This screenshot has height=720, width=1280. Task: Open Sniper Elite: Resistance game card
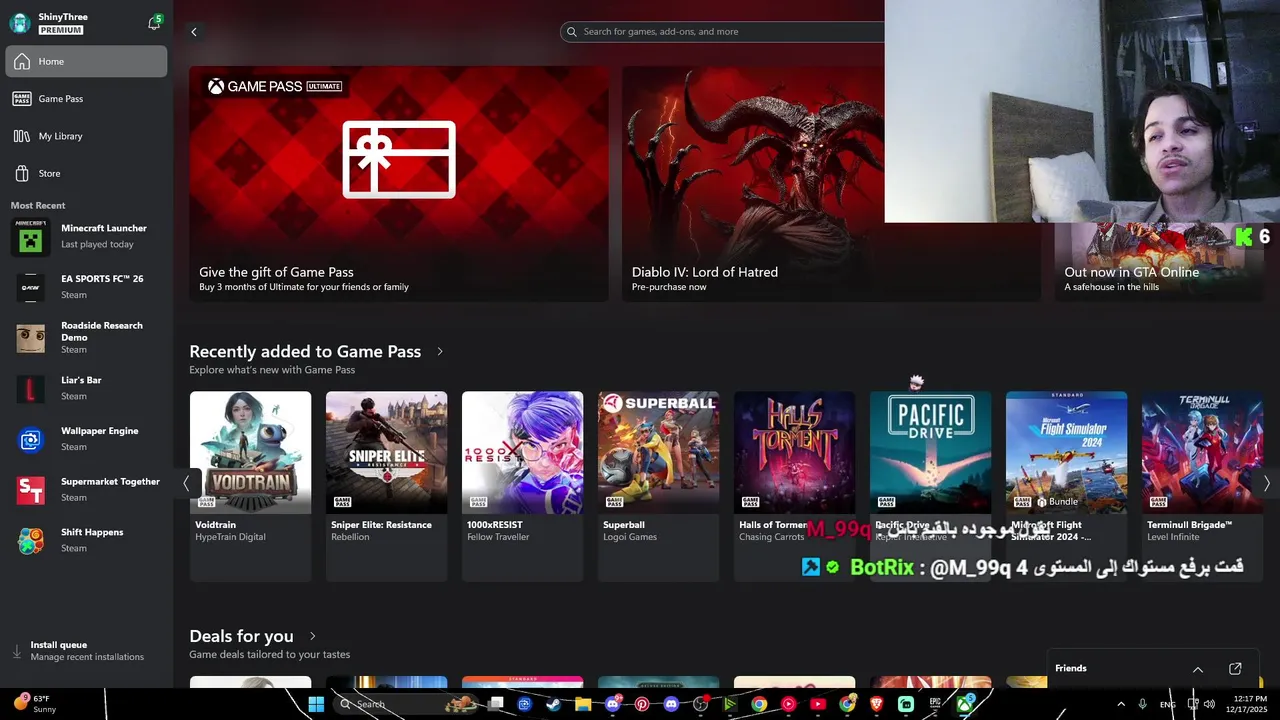pyautogui.click(x=386, y=486)
